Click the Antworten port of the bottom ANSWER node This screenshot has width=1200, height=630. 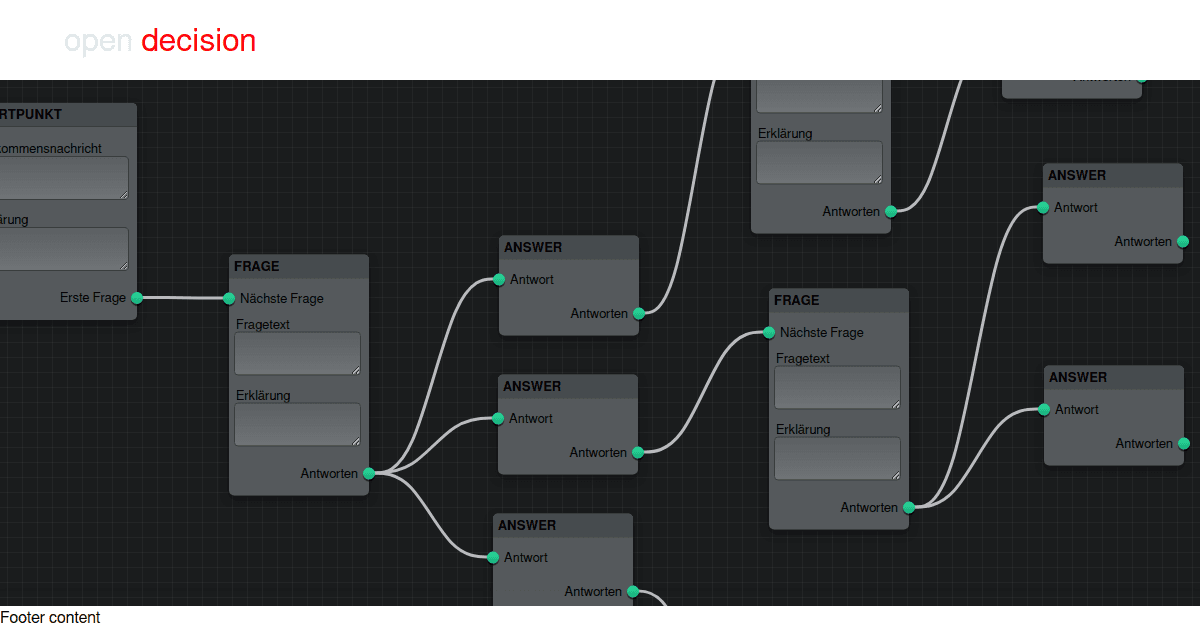(x=632, y=591)
